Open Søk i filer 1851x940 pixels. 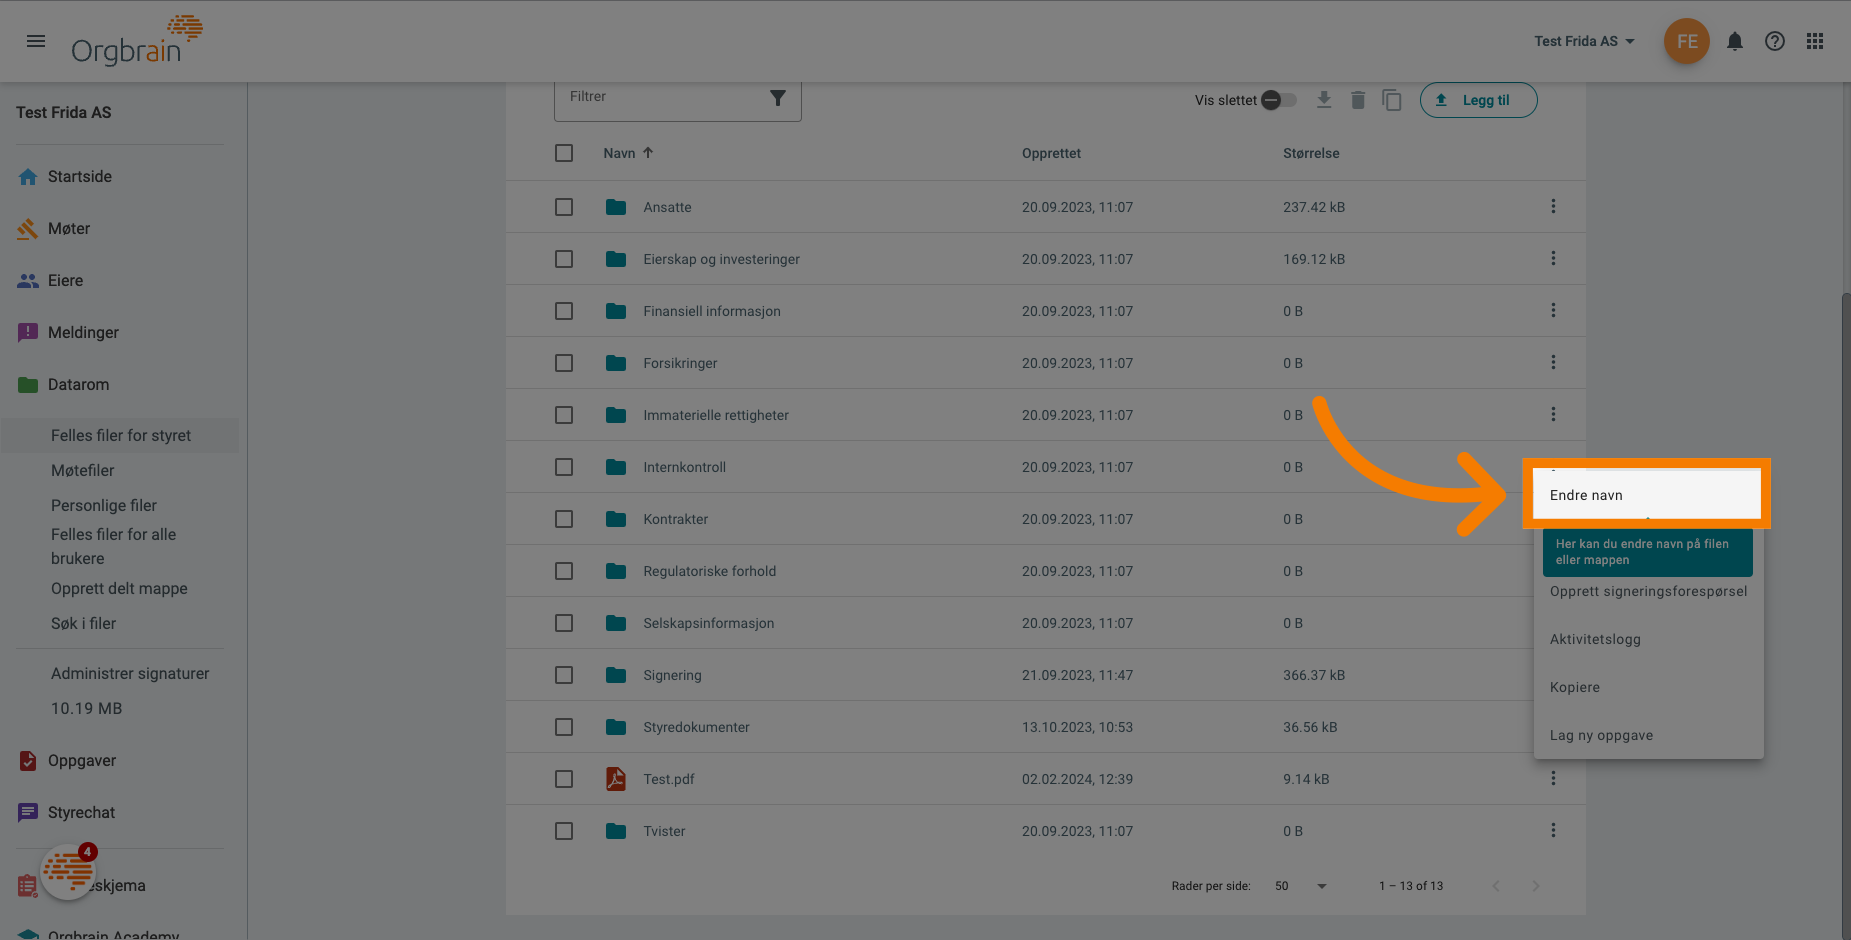coord(83,623)
